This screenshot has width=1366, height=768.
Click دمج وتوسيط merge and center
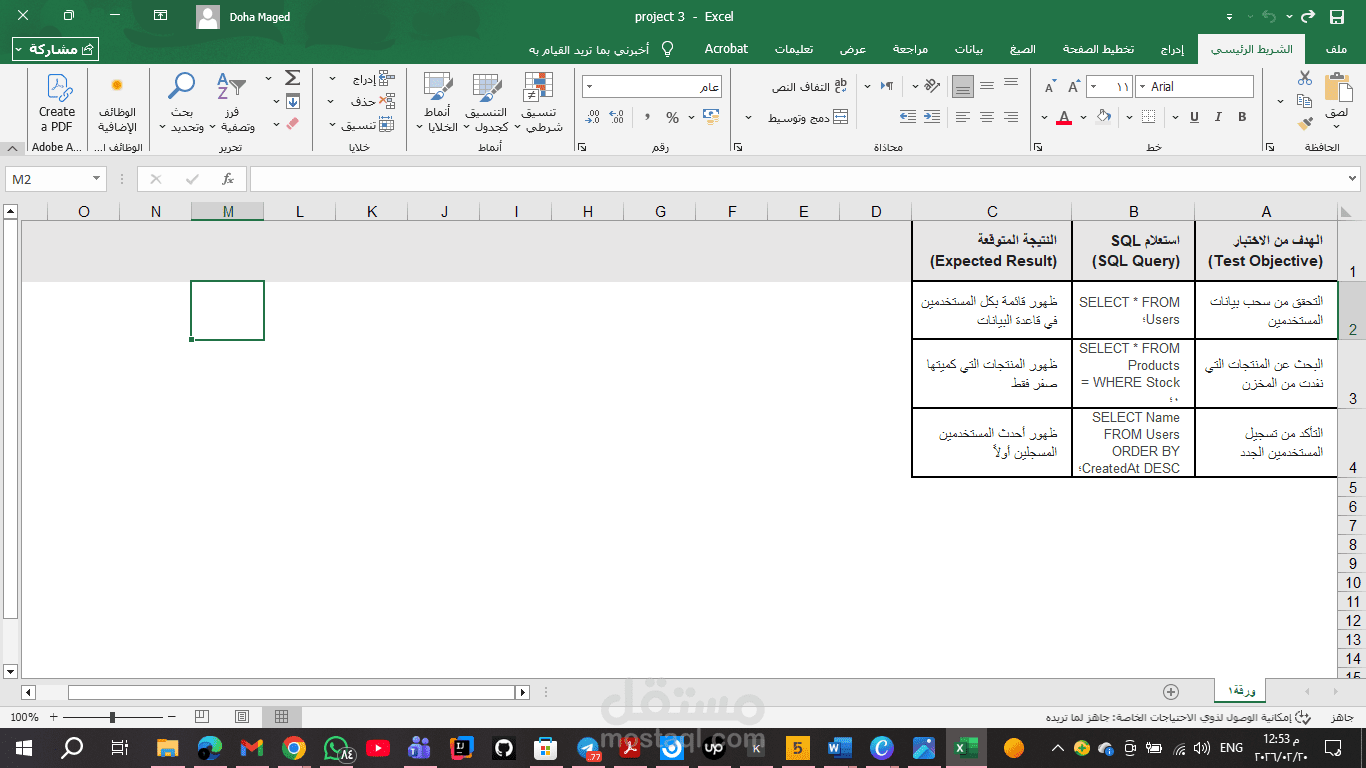[808, 117]
